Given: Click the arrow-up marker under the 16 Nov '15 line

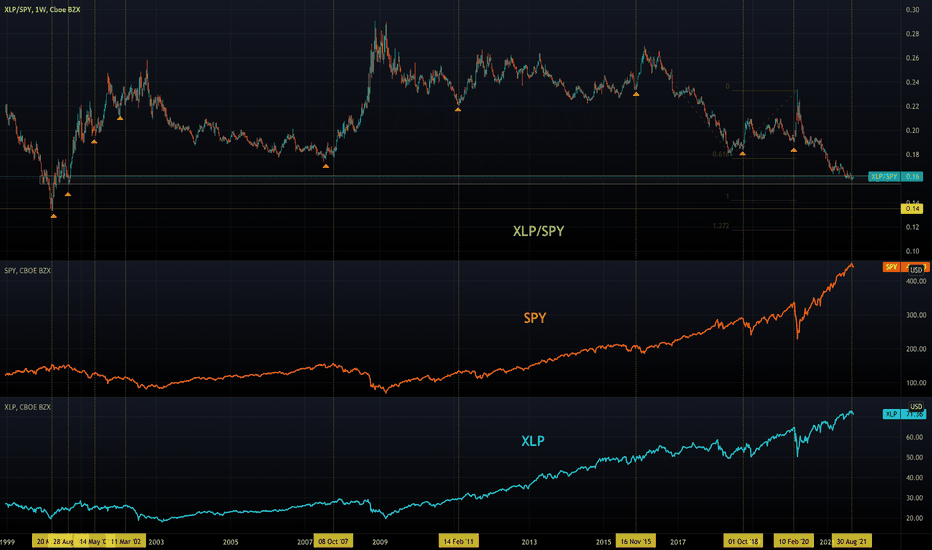Looking at the screenshot, I should tap(636, 94).
